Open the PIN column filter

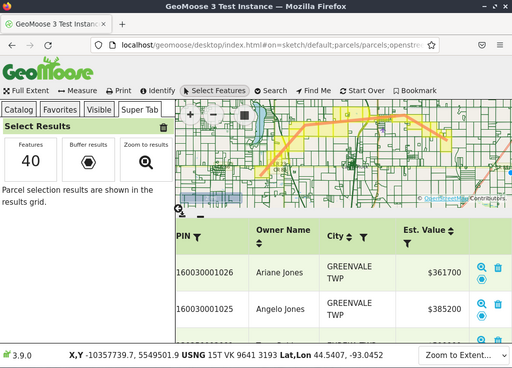click(197, 237)
